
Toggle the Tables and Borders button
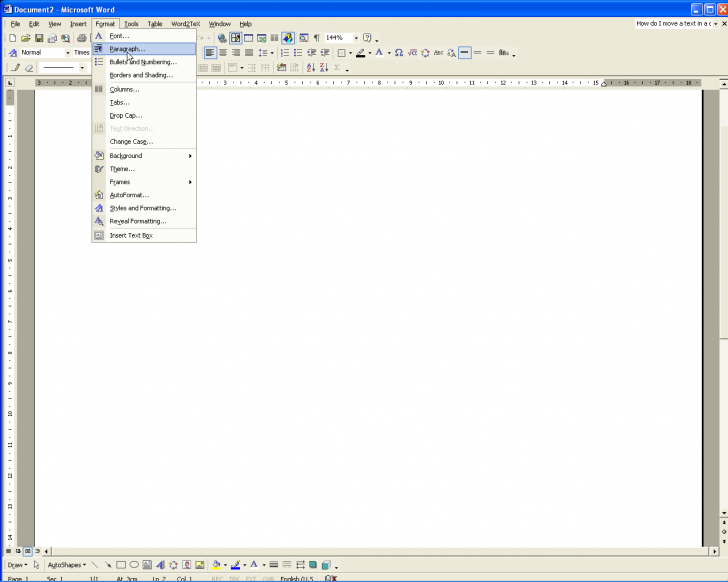click(235, 38)
